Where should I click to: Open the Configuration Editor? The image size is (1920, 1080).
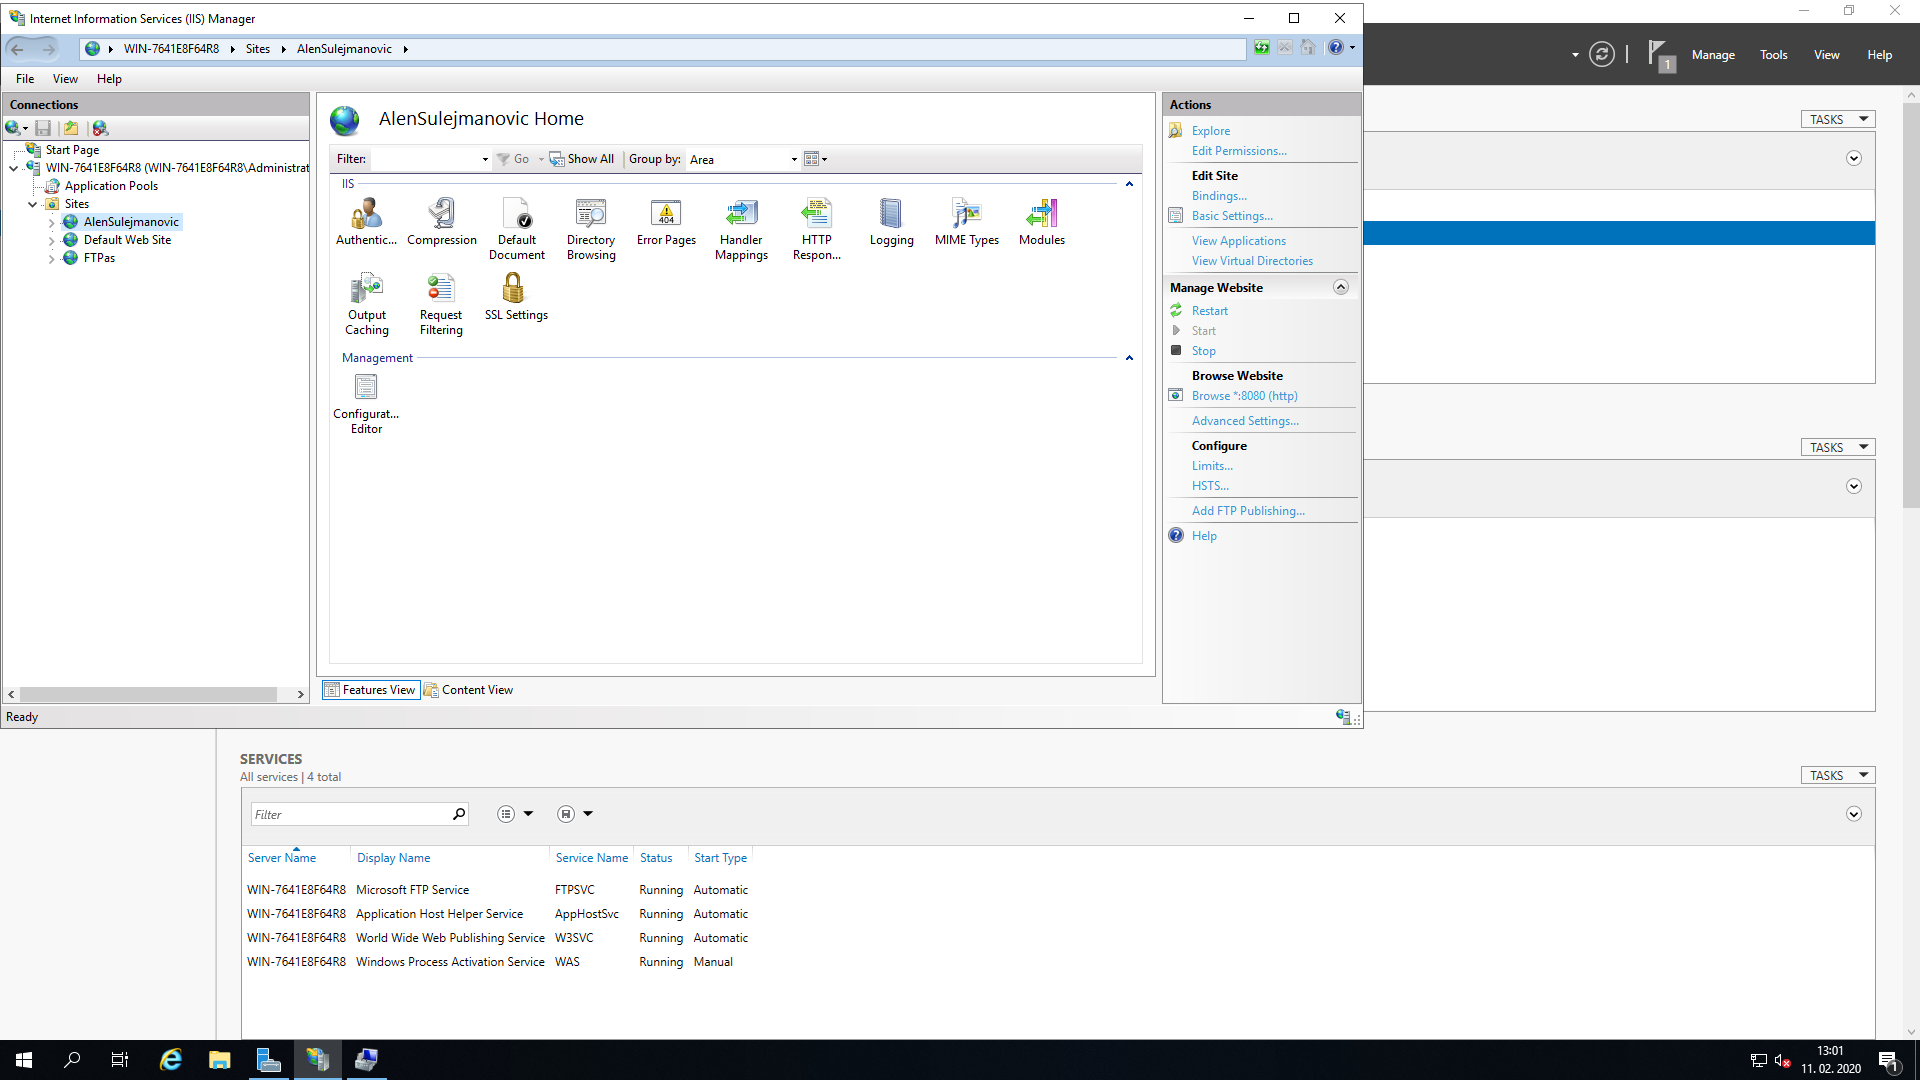(x=366, y=403)
